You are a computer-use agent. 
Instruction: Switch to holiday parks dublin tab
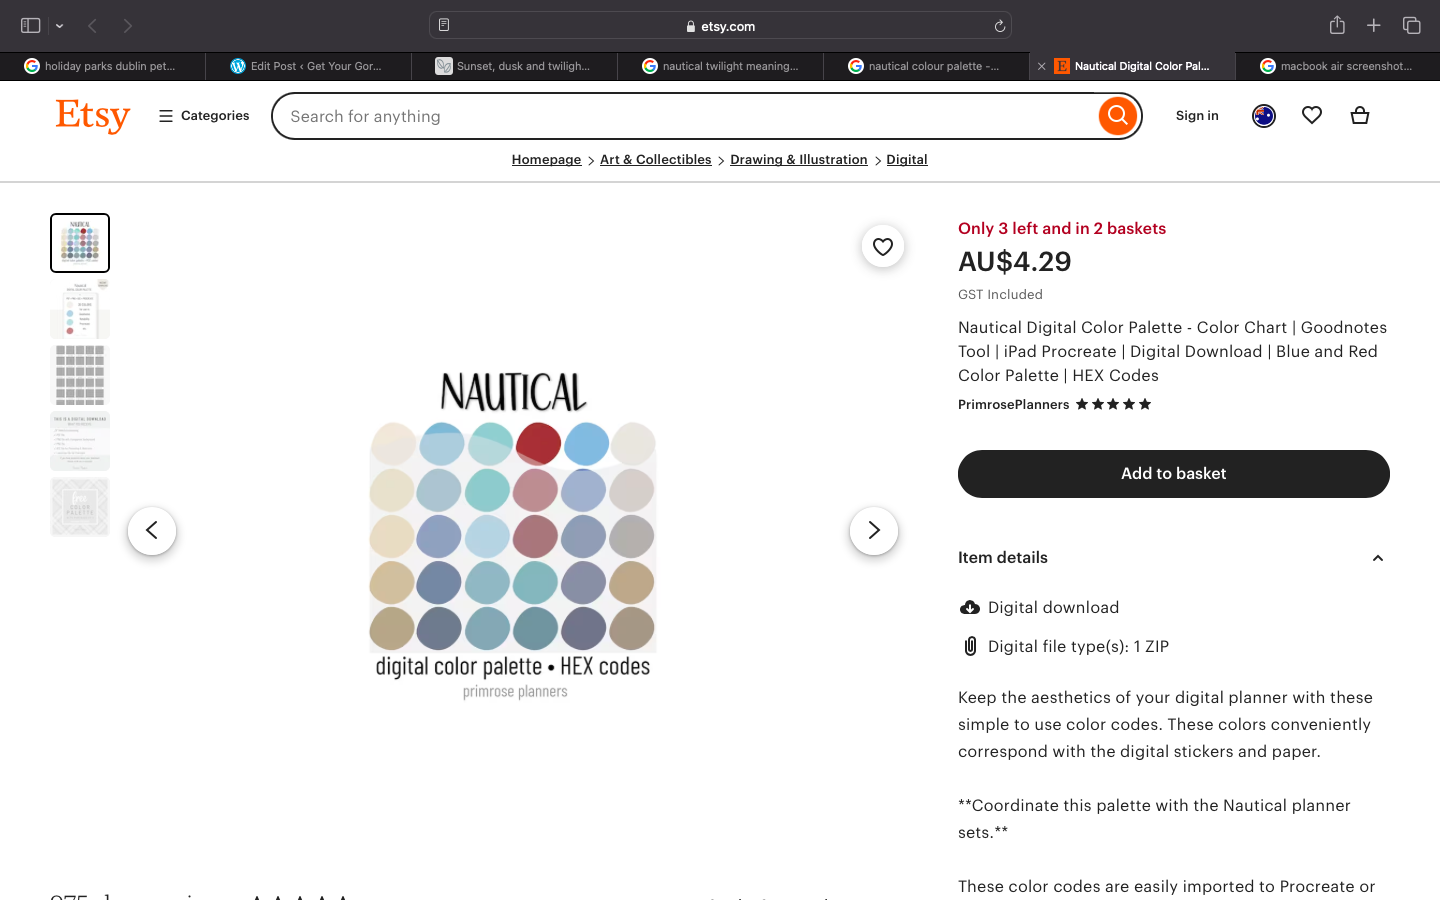point(102,66)
